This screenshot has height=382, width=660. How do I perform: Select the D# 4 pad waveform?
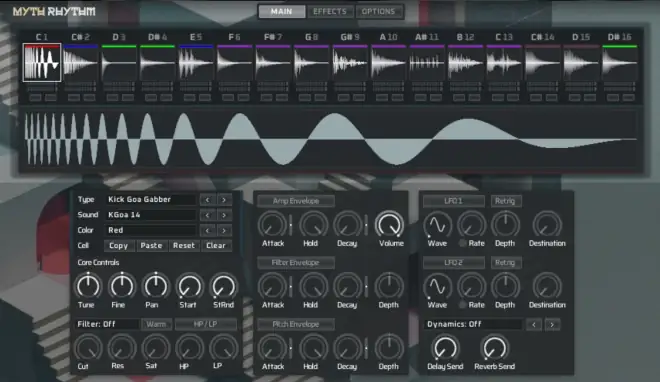pos(157,63)
